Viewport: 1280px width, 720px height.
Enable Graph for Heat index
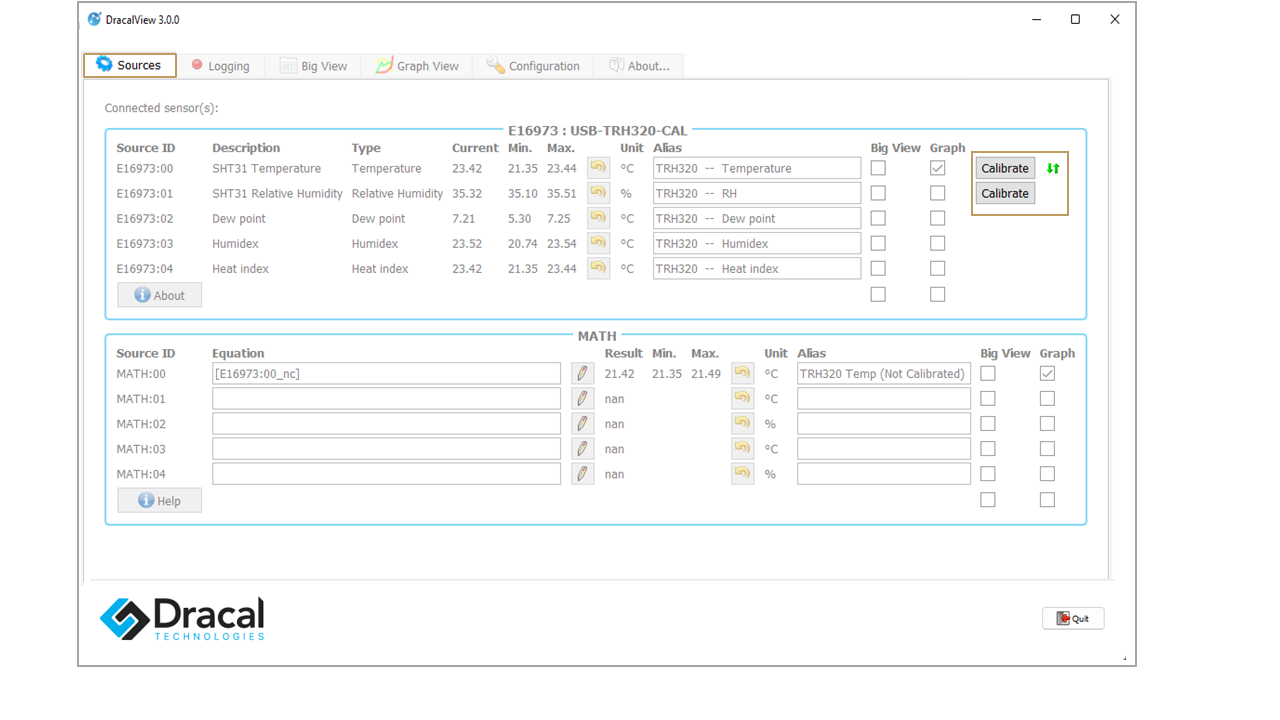[x=937, y=268]
